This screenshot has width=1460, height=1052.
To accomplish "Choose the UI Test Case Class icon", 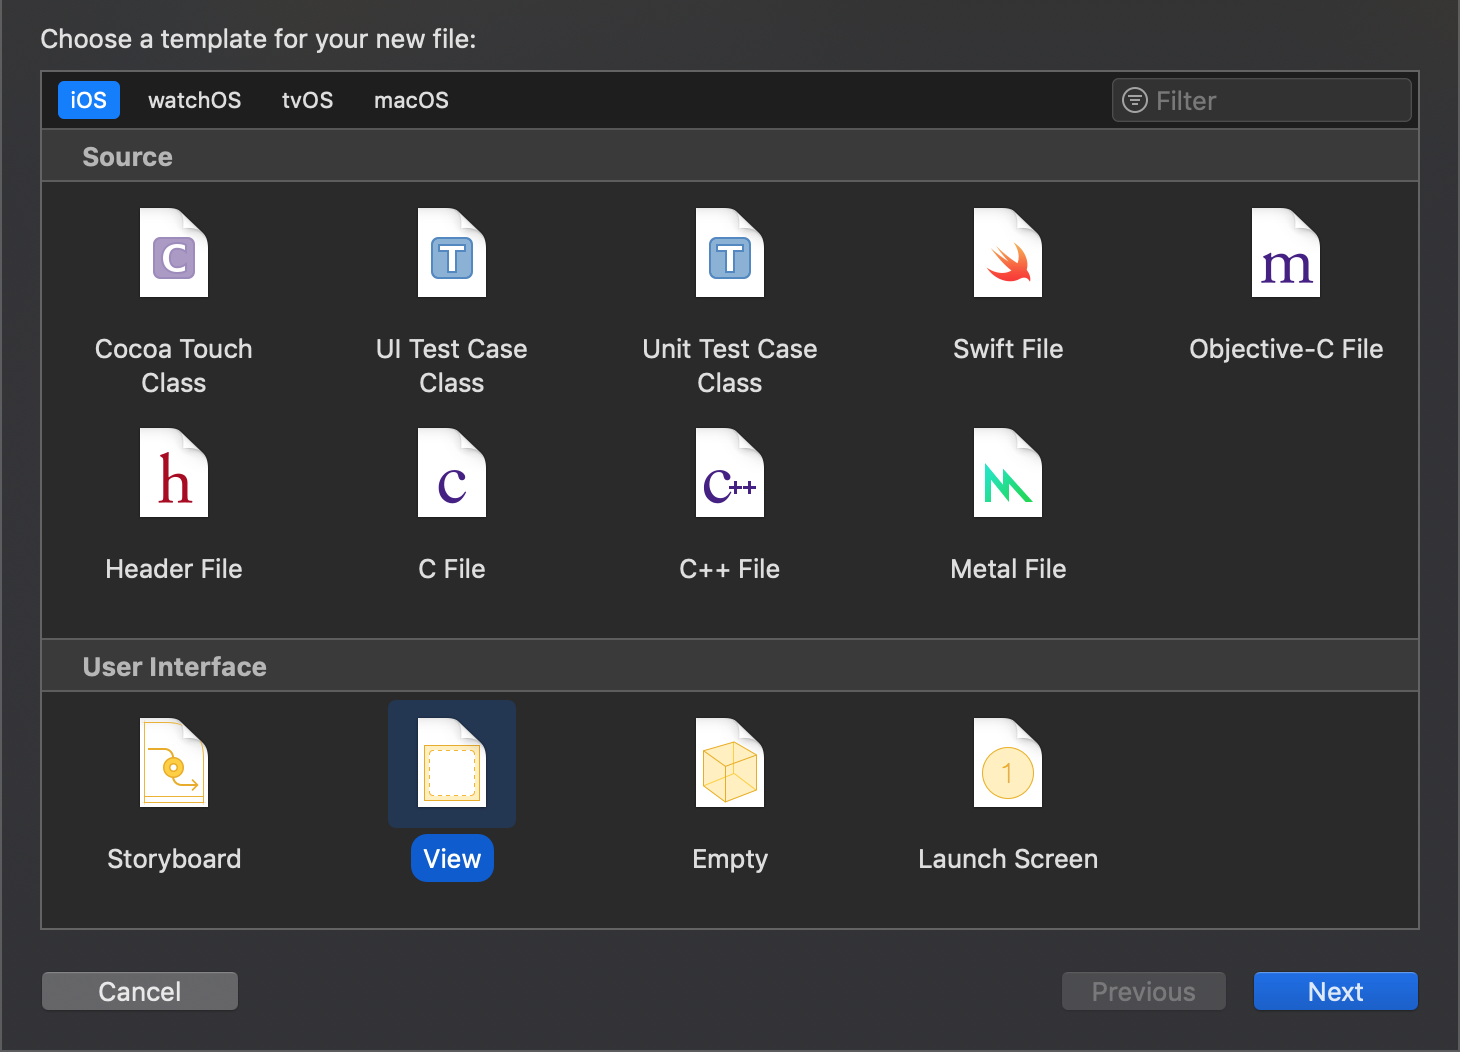I will click(452, 253).
